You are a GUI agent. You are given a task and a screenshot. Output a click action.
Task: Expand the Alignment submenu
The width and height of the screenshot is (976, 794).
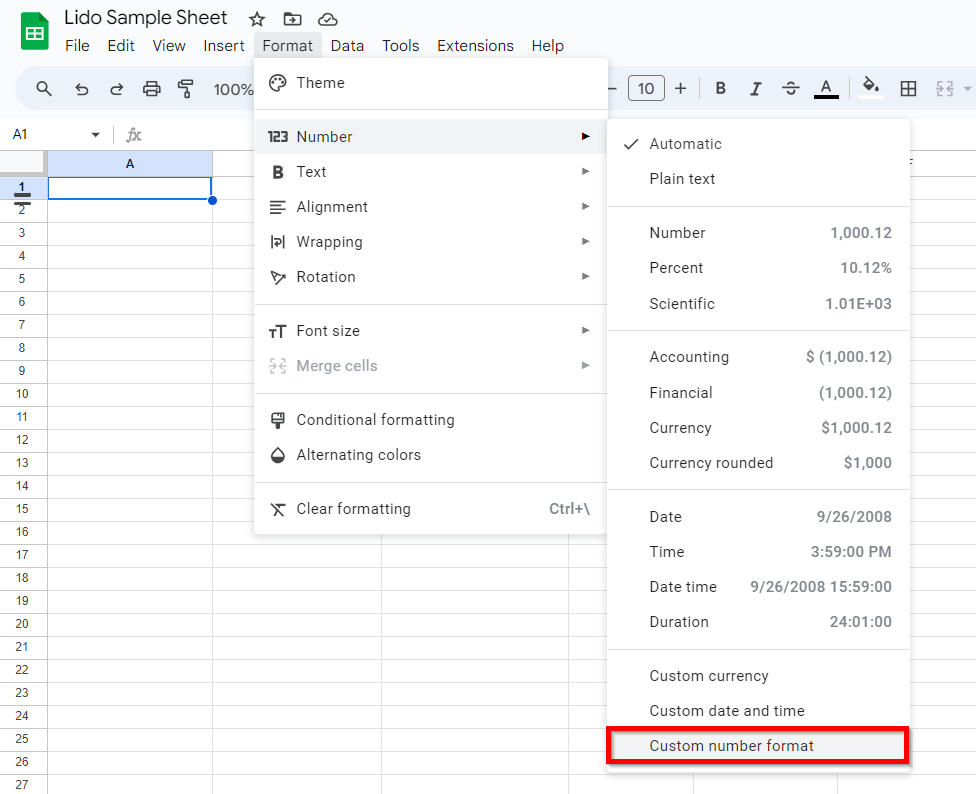pos(431,207)
